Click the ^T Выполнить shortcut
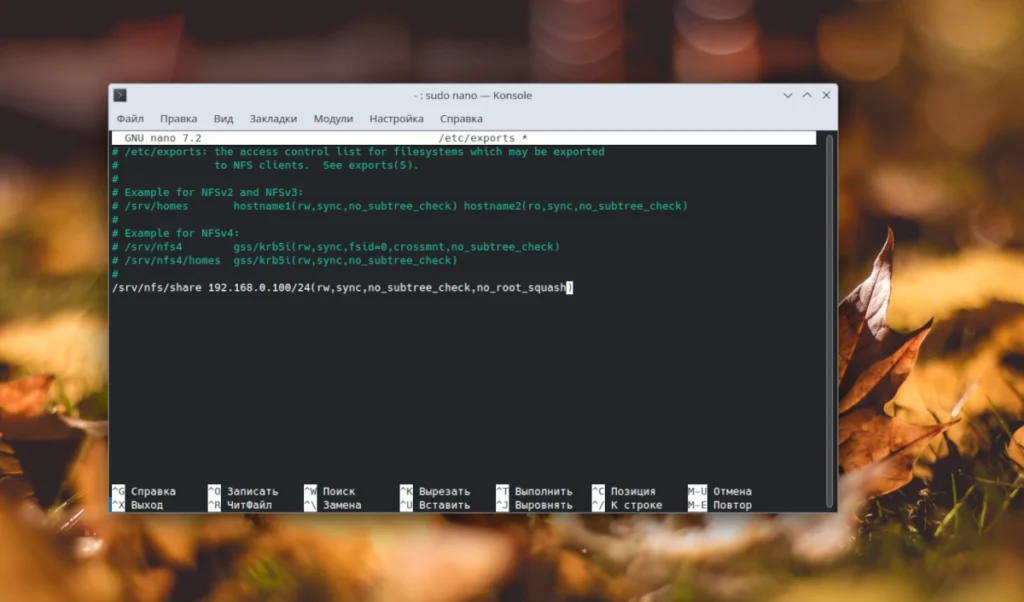This screenshot has width=1024, height=602. coord(534,491)
